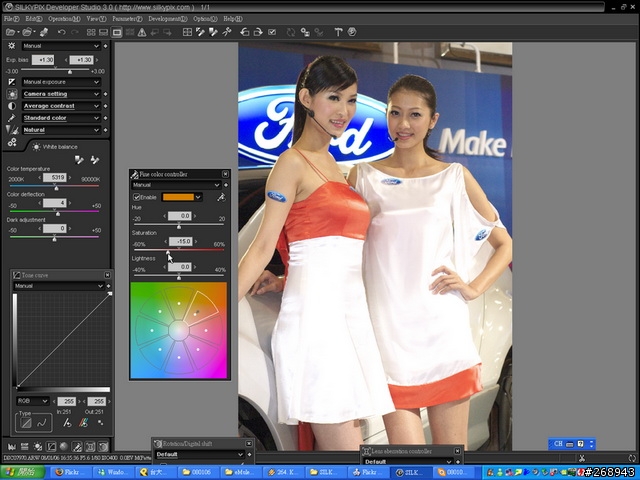
Task: Pick gray balance tool under White balance
Action: 79,160
